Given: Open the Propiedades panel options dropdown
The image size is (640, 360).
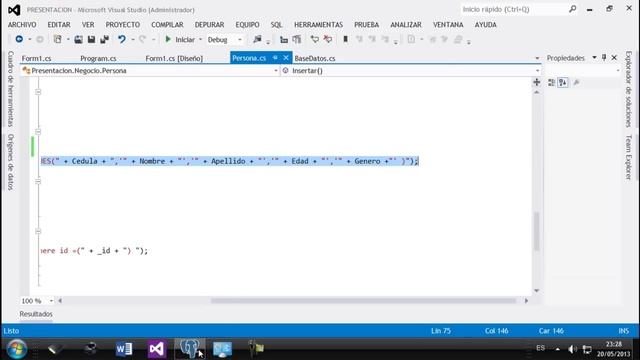Looking at the screenshot, I should click(594, 58).
